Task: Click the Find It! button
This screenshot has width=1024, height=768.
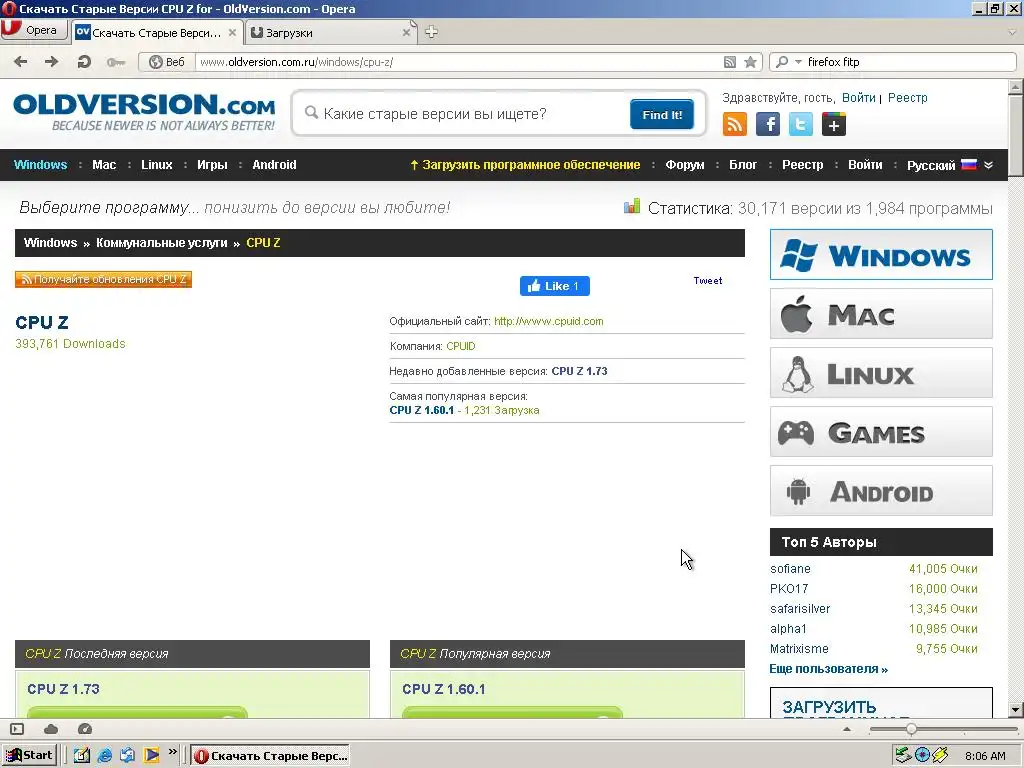Action: pyautogui.click(x=662, y=114)
